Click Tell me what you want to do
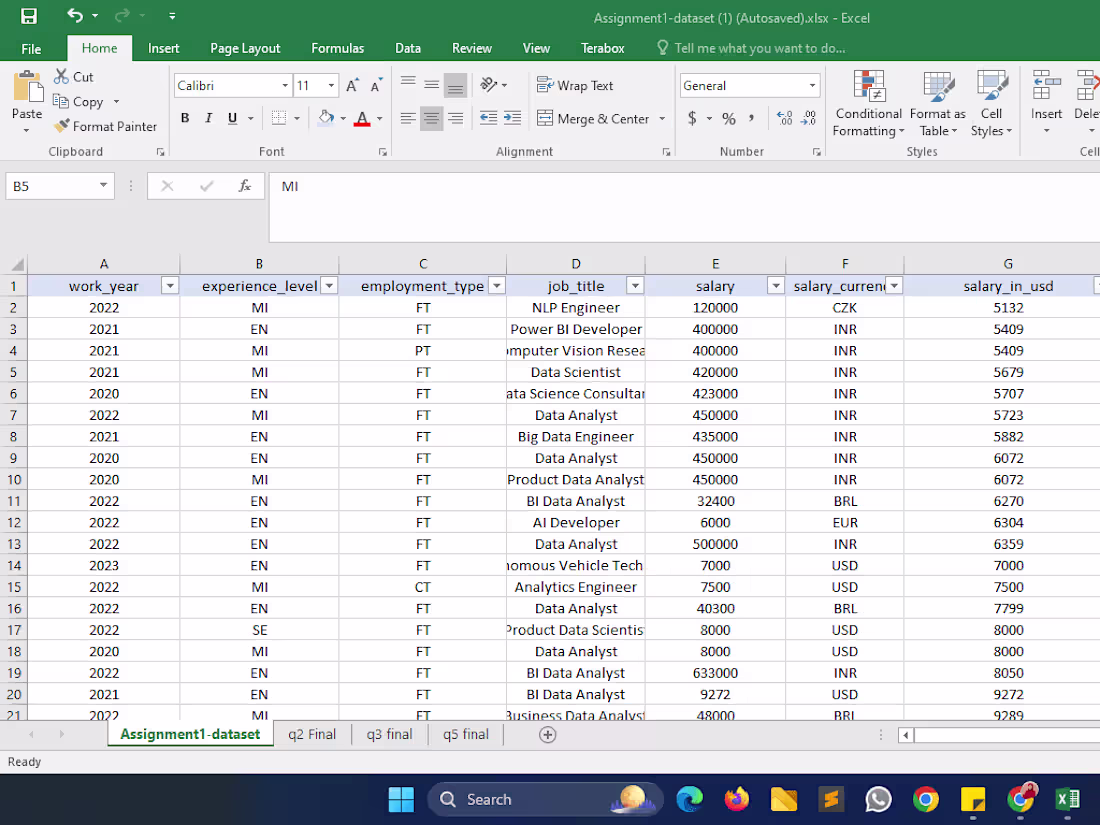This screenshot has width=1100, height=825. (760, 47)
